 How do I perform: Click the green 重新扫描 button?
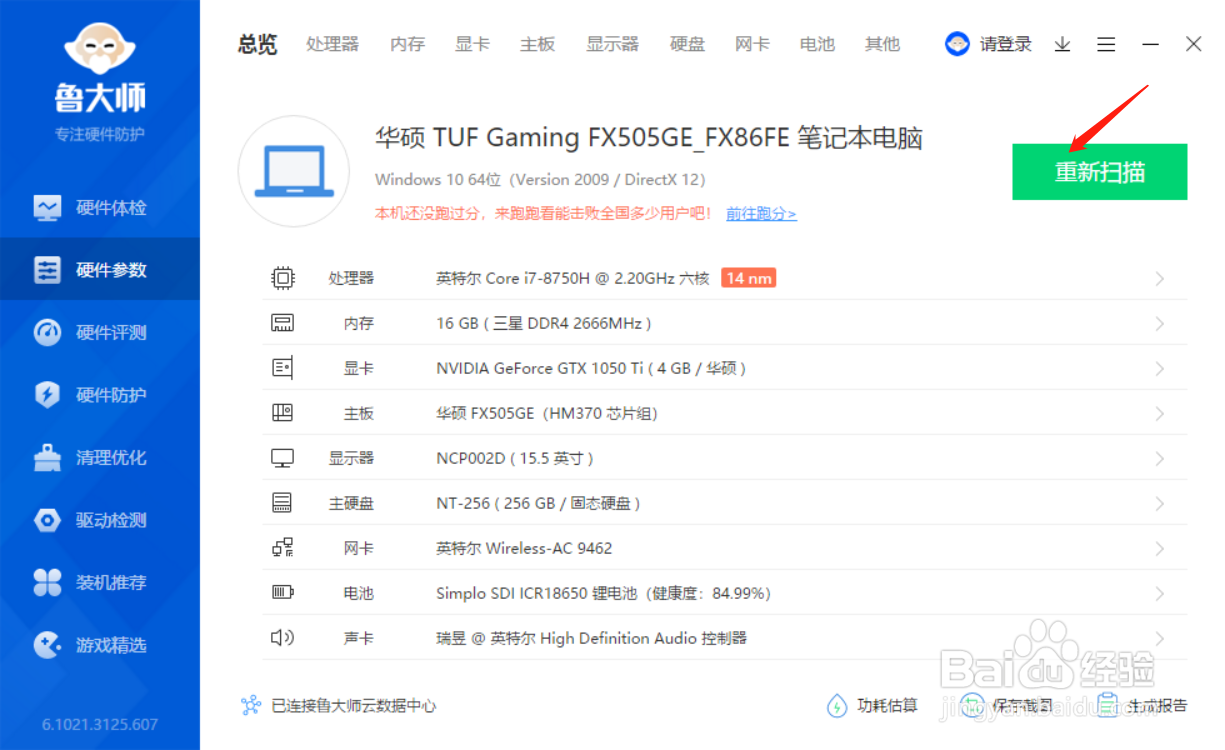(x=1100, y=172)
